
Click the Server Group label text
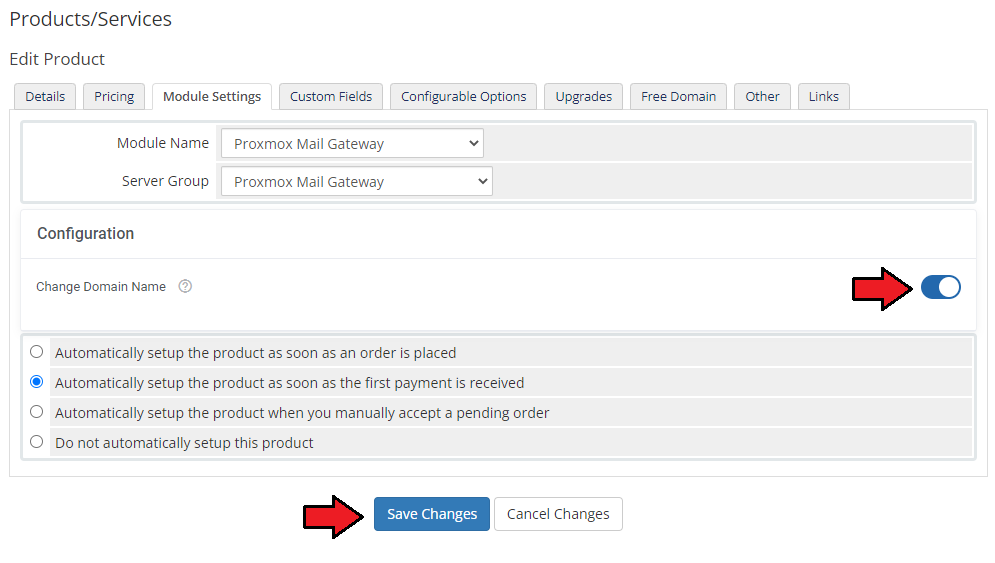tap(165, 181)
